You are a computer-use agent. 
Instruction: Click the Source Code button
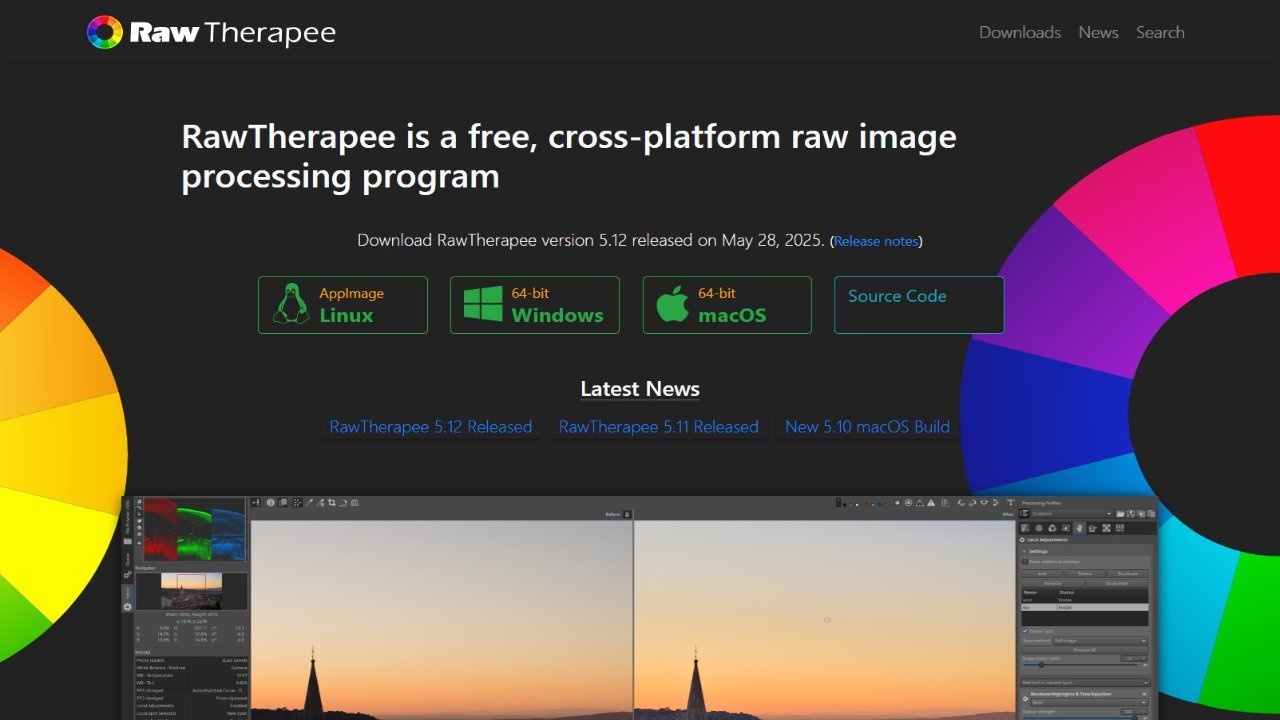tap(919, 305)
